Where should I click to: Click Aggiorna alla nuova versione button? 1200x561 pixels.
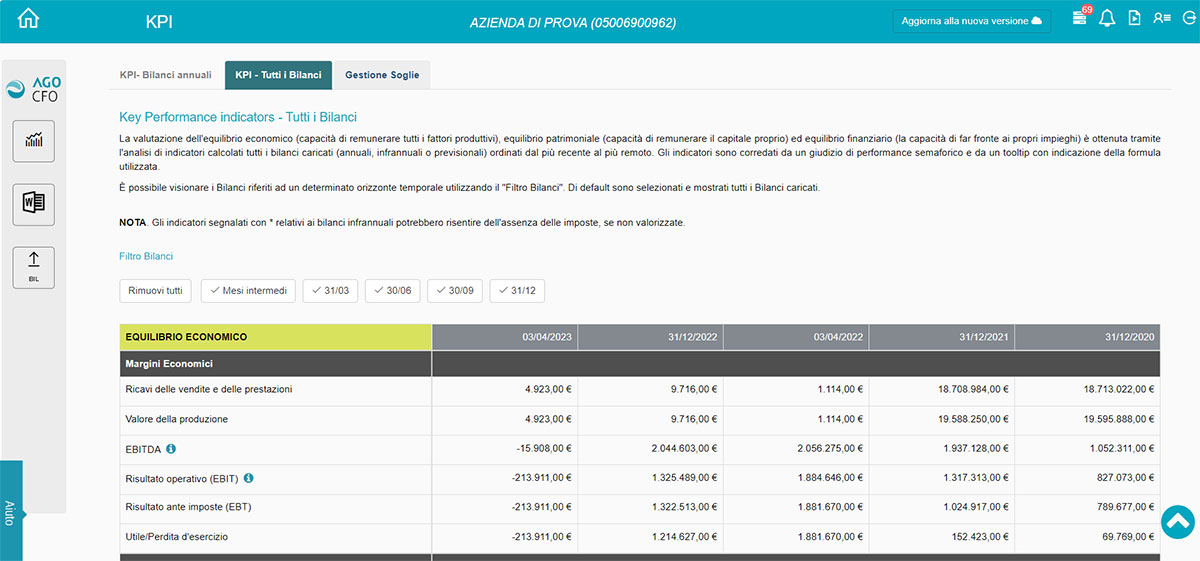(971, 21)
